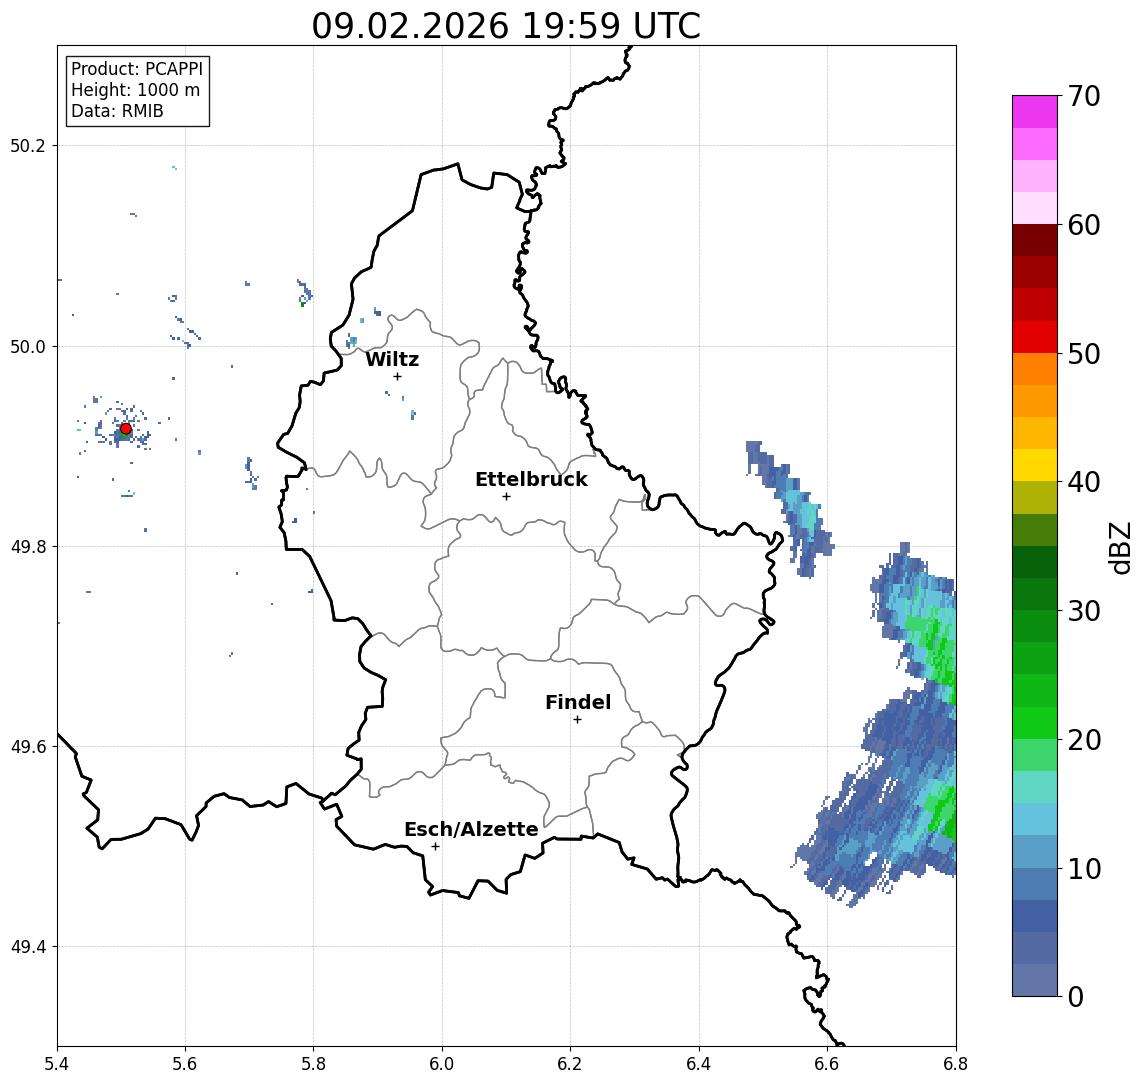
Task: Select the 'Esch/Alzette' map label
Action: click(471, 829)
